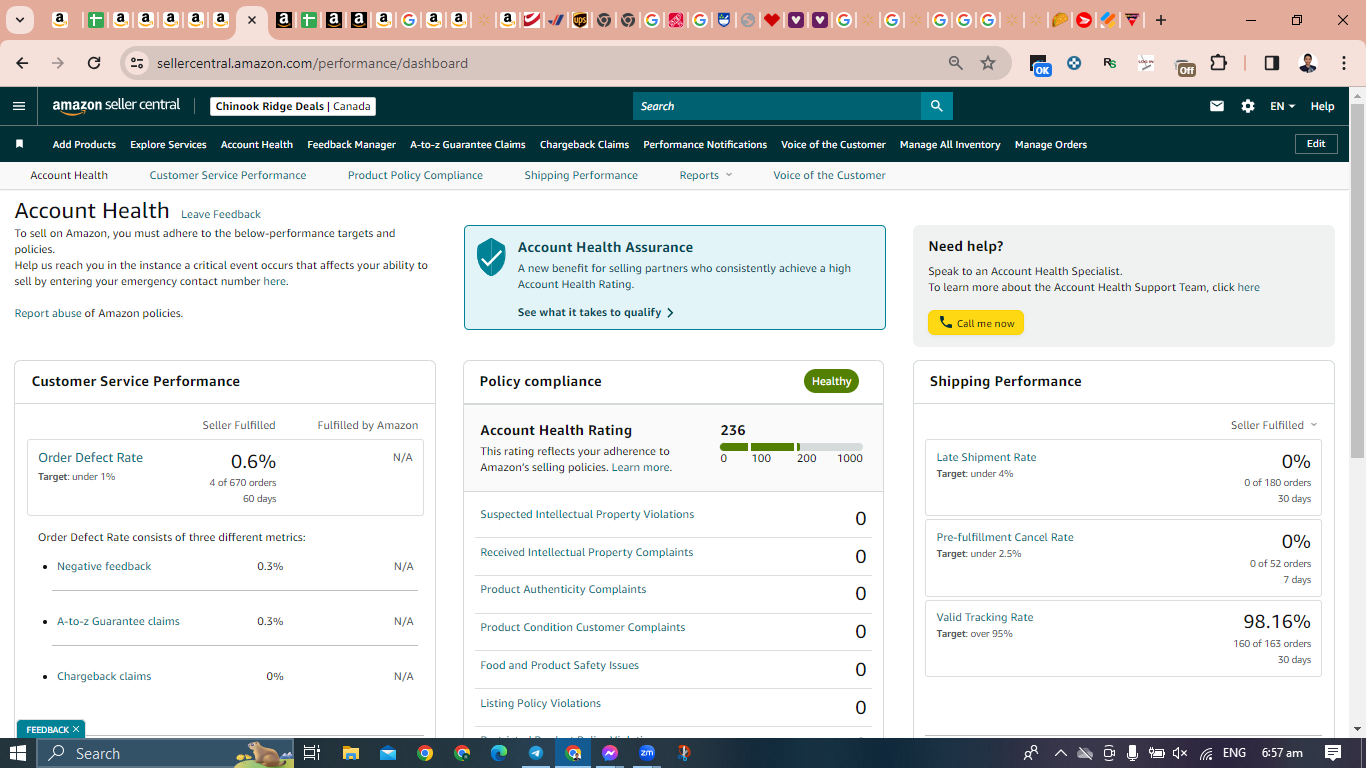Open the Seller Fulfilled dropdown in Shipping Performance

pyautogui.click(x=1274, y=425)
